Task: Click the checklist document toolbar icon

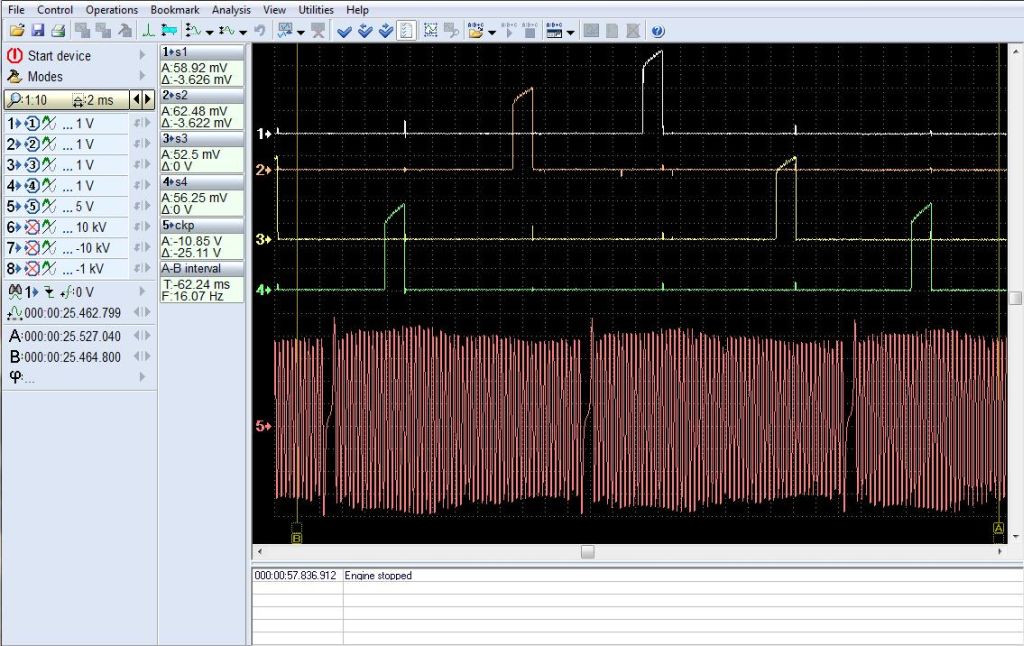Action: 406,31
